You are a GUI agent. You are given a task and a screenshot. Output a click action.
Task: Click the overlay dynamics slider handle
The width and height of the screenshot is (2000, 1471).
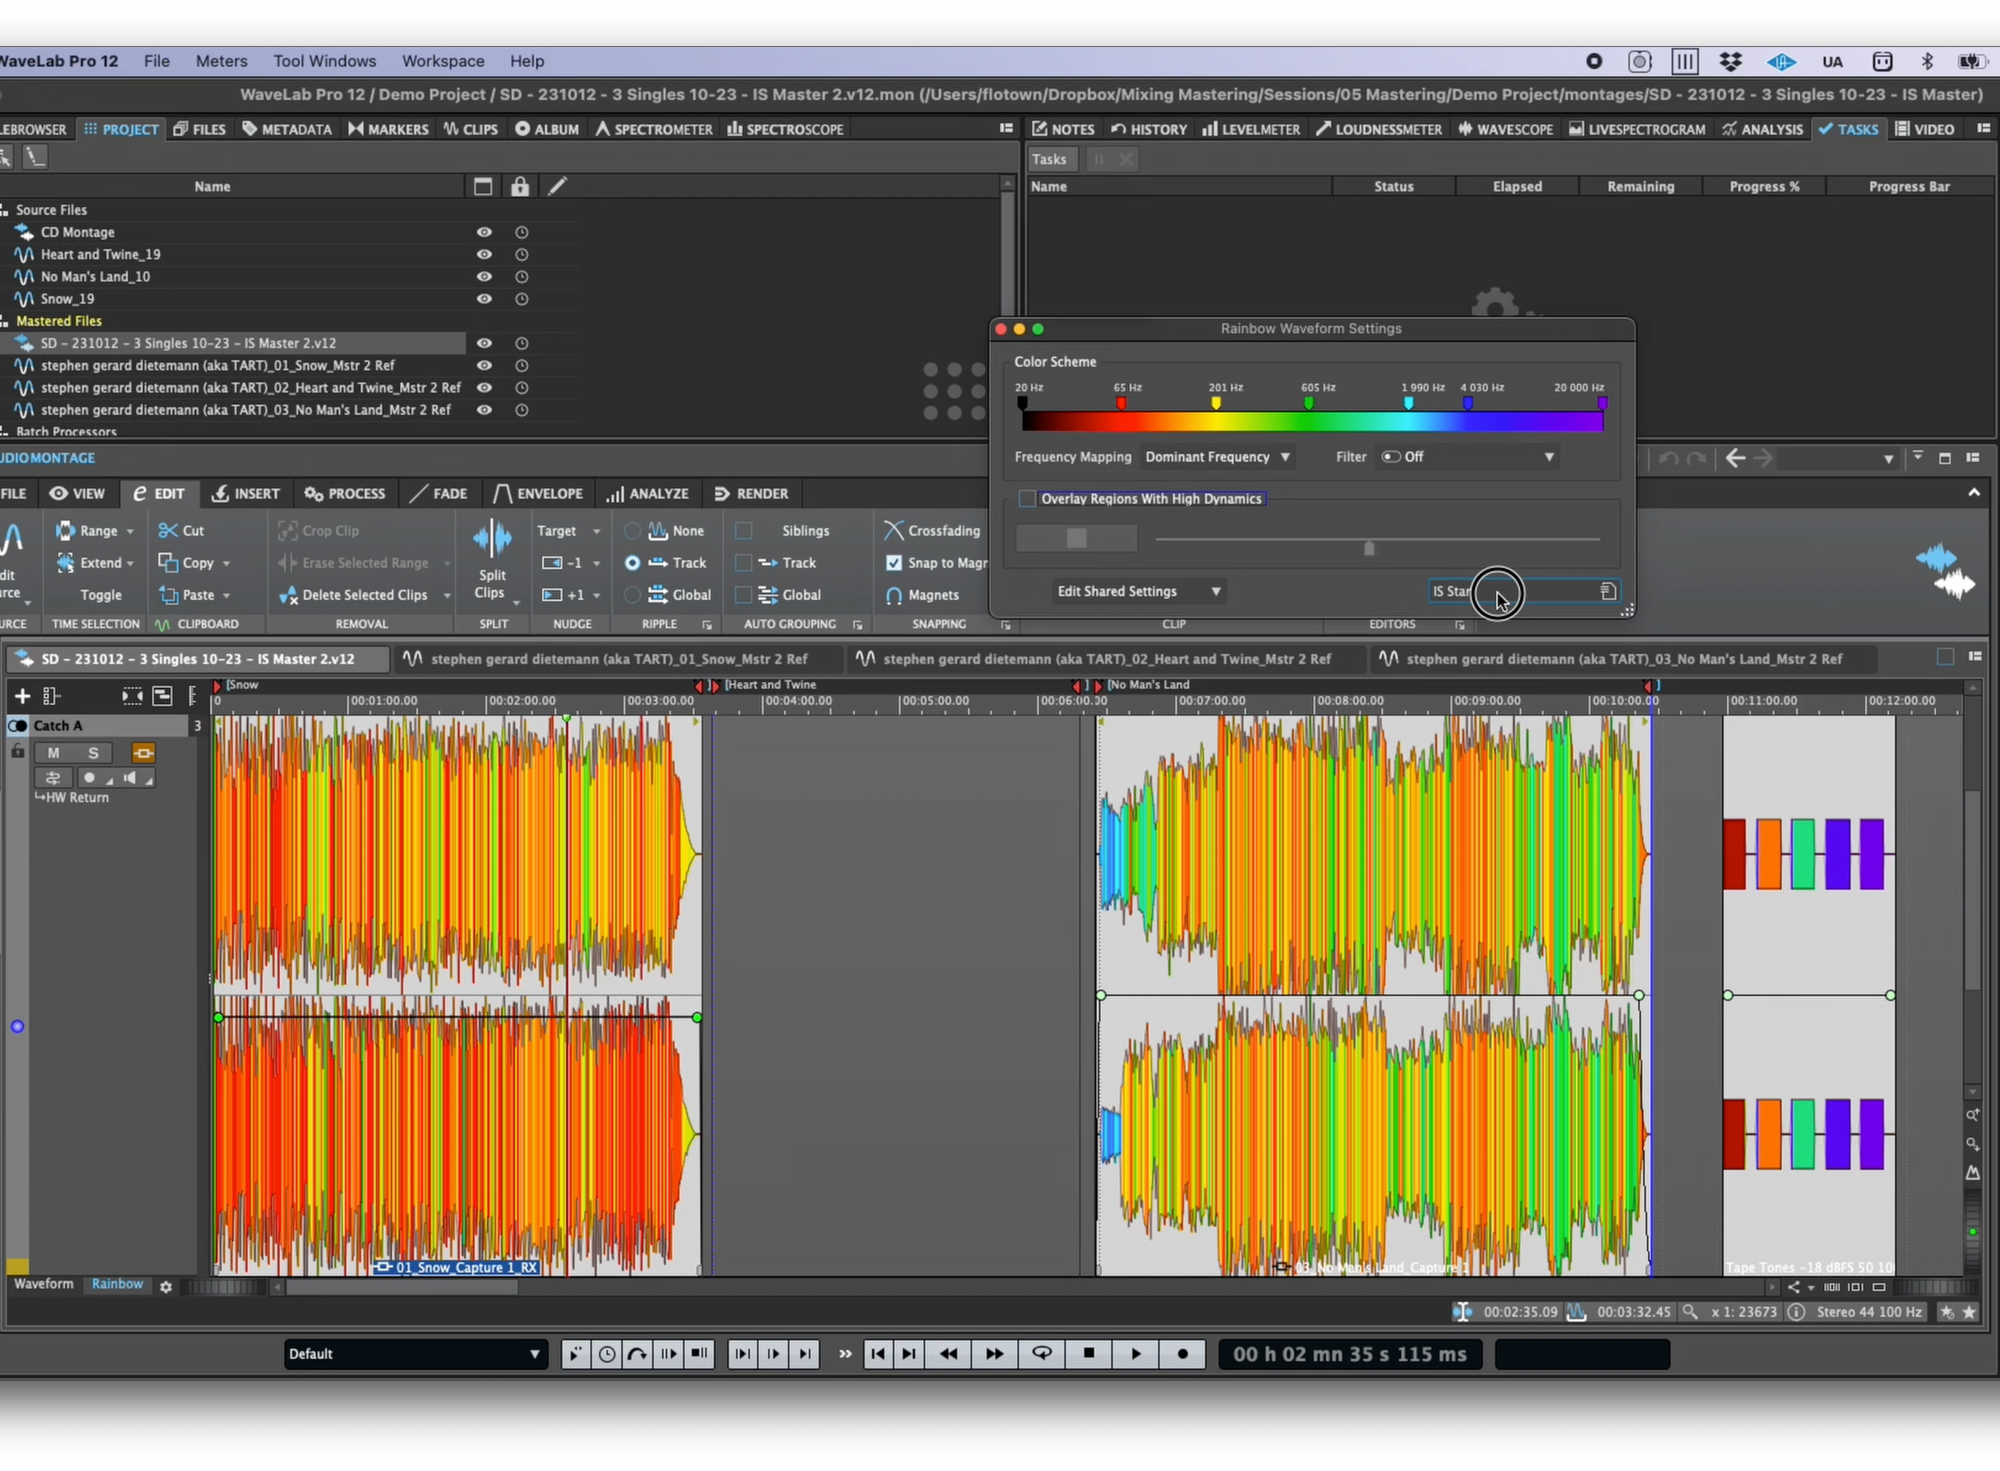[1369, 548]
